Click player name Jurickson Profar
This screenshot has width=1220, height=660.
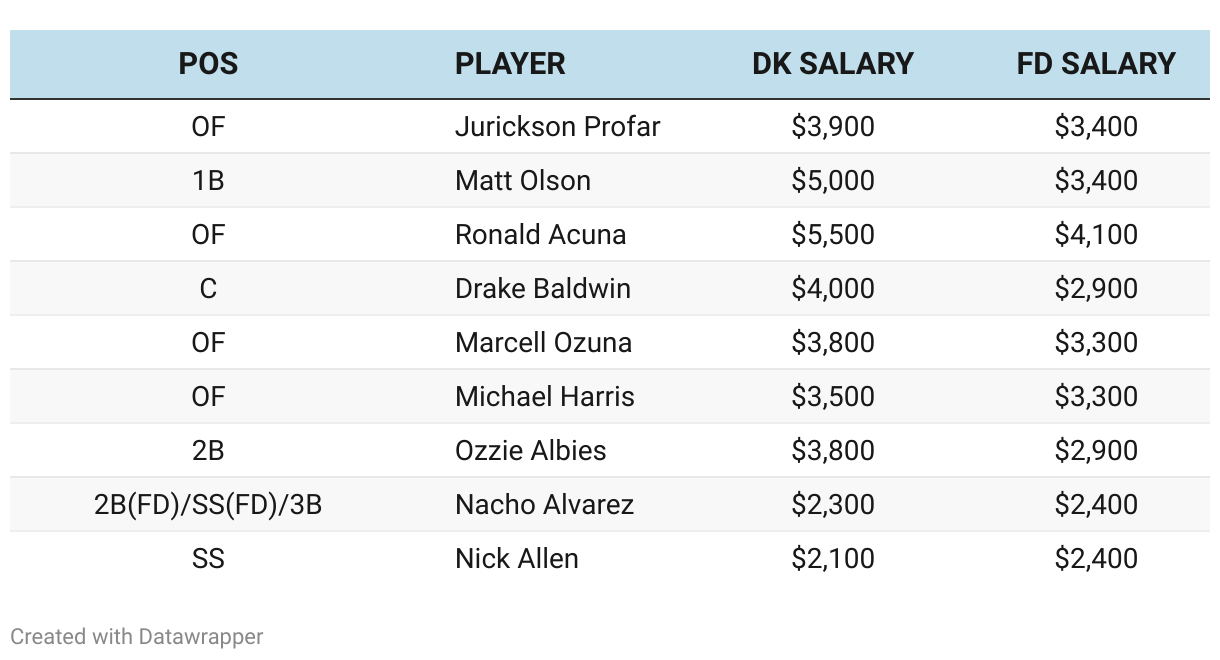click(557, 127)
